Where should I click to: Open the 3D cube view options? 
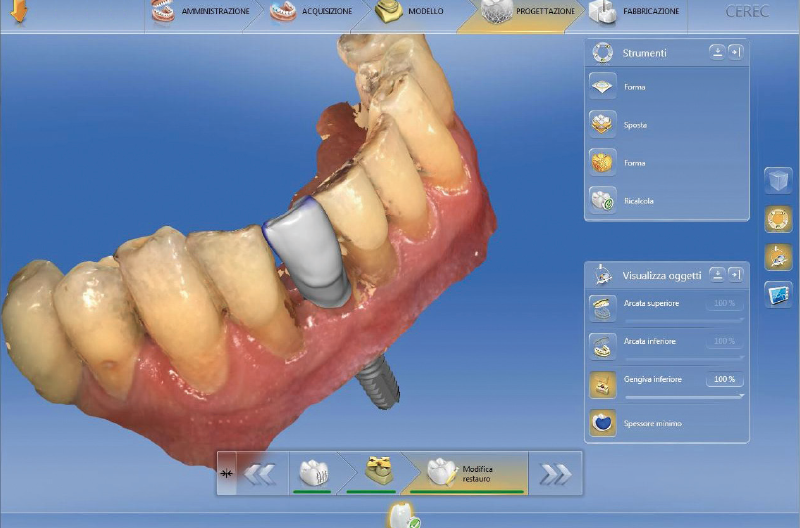778,181
